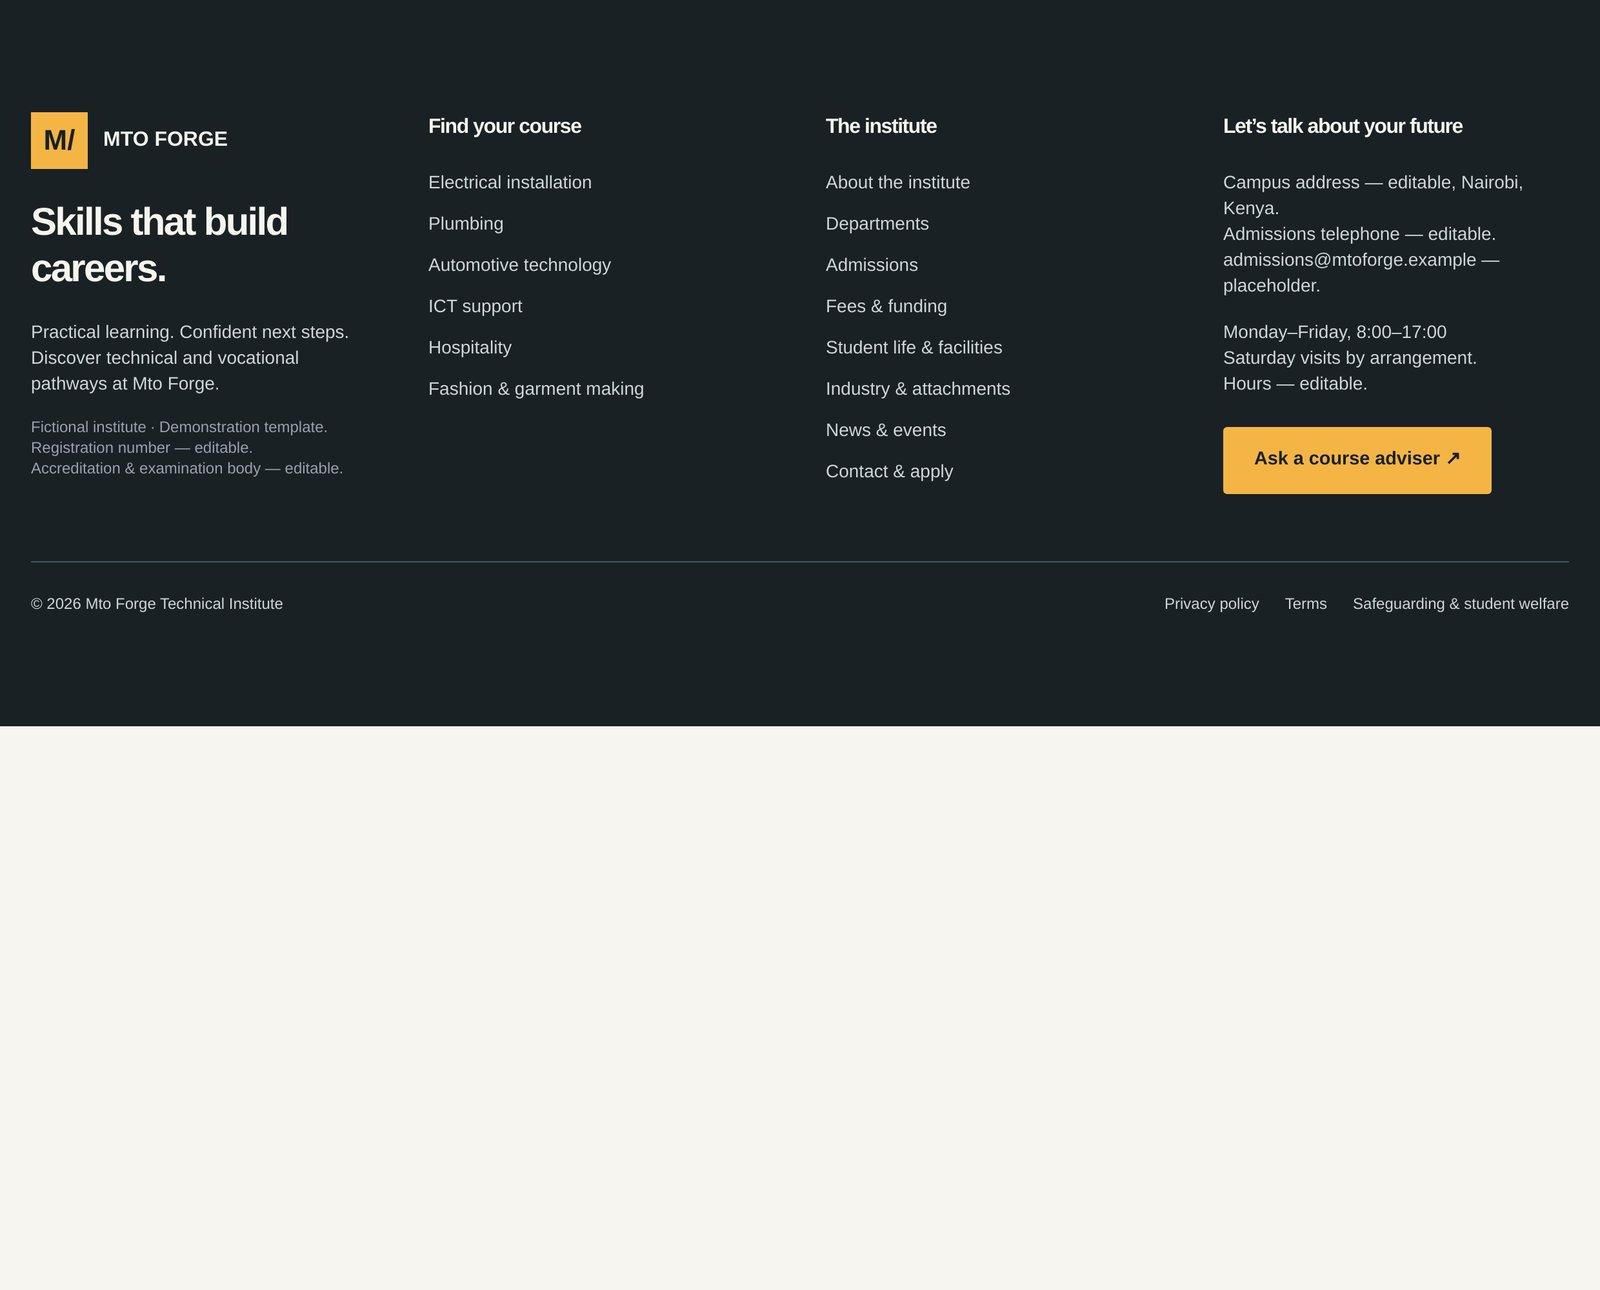Click Contact & apply link
The width and height of the screenshot is (1600, 1290).
(x=889, y=471)
